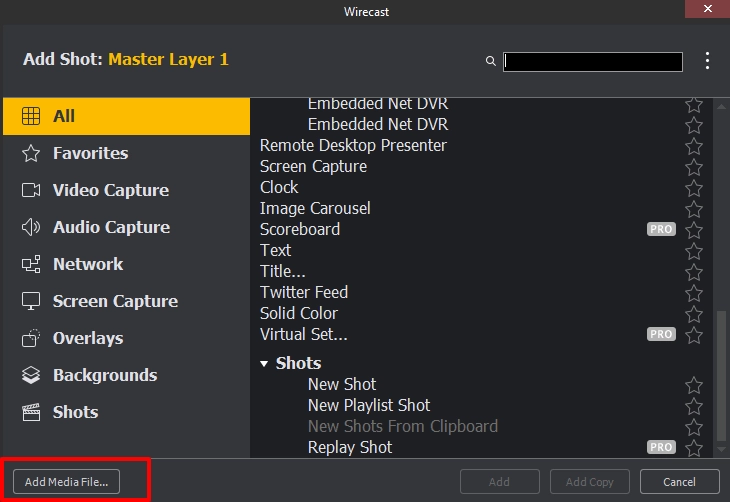Image resolution: width=730 pixels, height=502 pixels.
Task: Open the three-dot options menu
Action: pyautogui.click(x=707, y=61)
